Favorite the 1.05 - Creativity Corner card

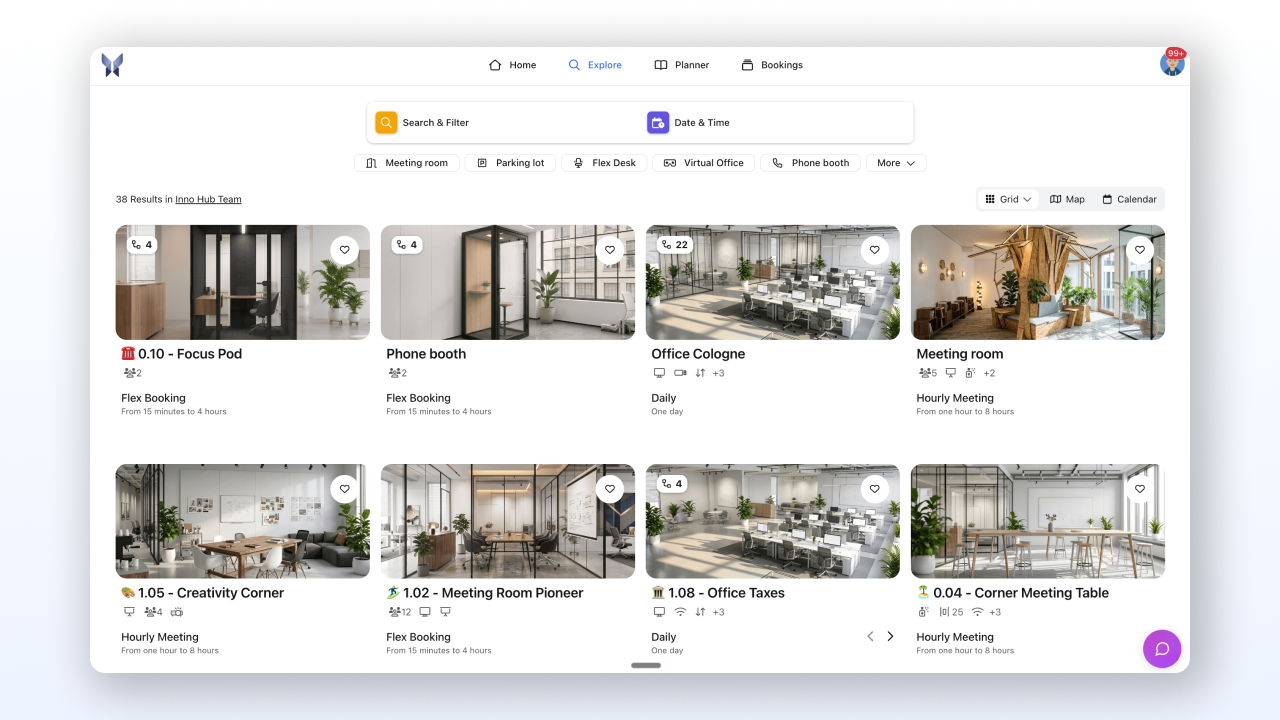[344, 489]
